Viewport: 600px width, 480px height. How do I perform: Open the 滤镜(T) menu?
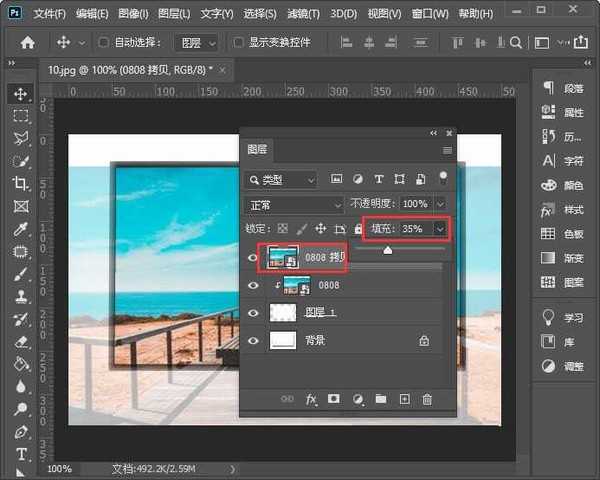coord(303,14)
